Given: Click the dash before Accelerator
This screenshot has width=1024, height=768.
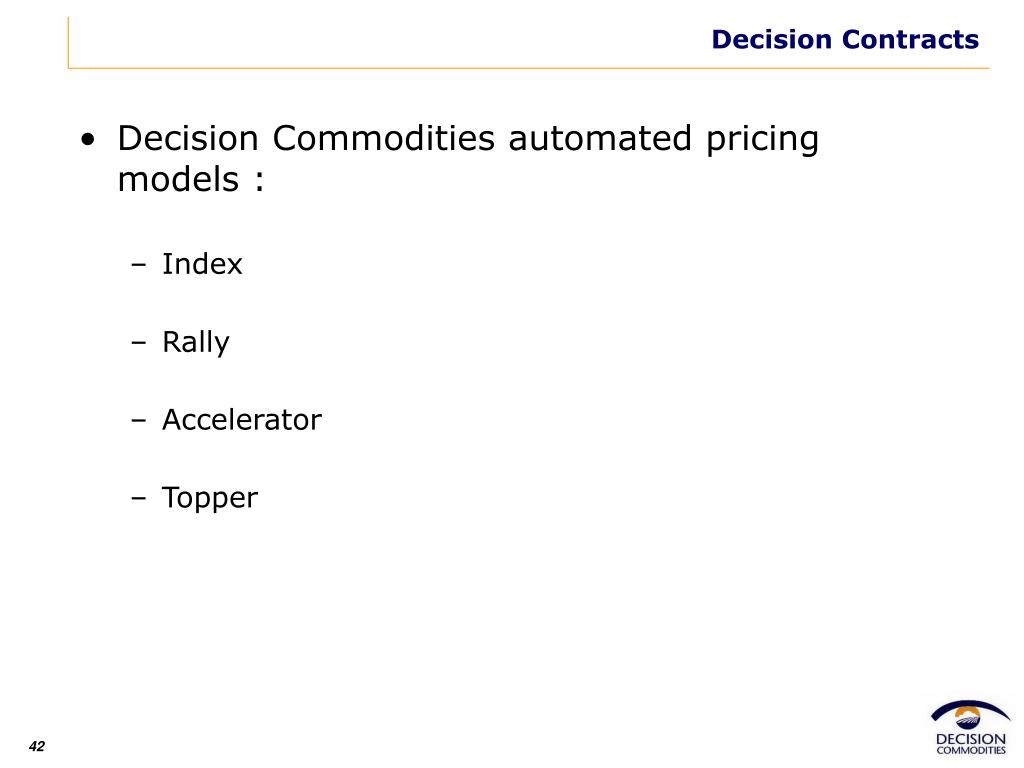Looking at the screenshot, I should 138,420.
